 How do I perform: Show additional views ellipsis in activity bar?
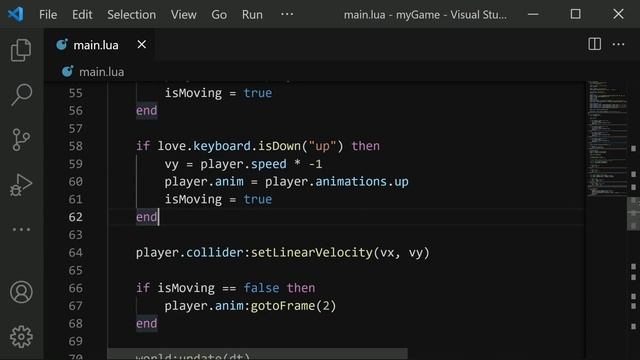point(21,229)
